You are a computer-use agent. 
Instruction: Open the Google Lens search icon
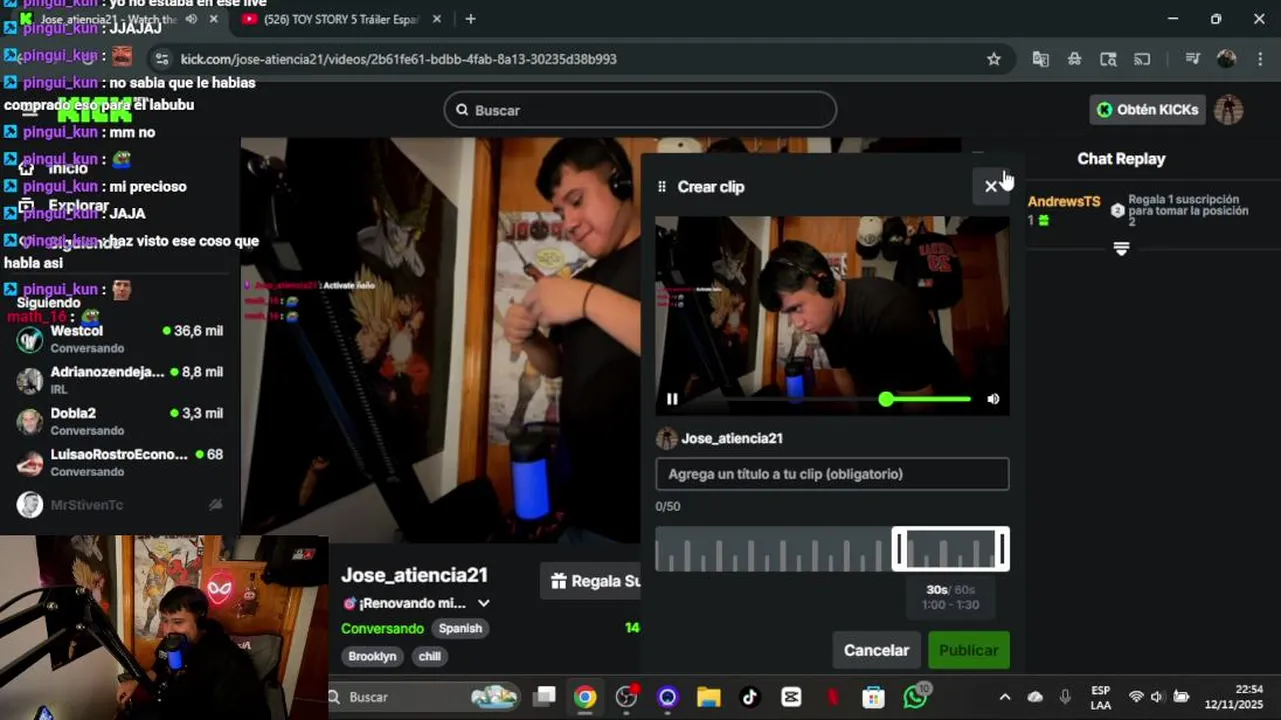(1108, 59)
